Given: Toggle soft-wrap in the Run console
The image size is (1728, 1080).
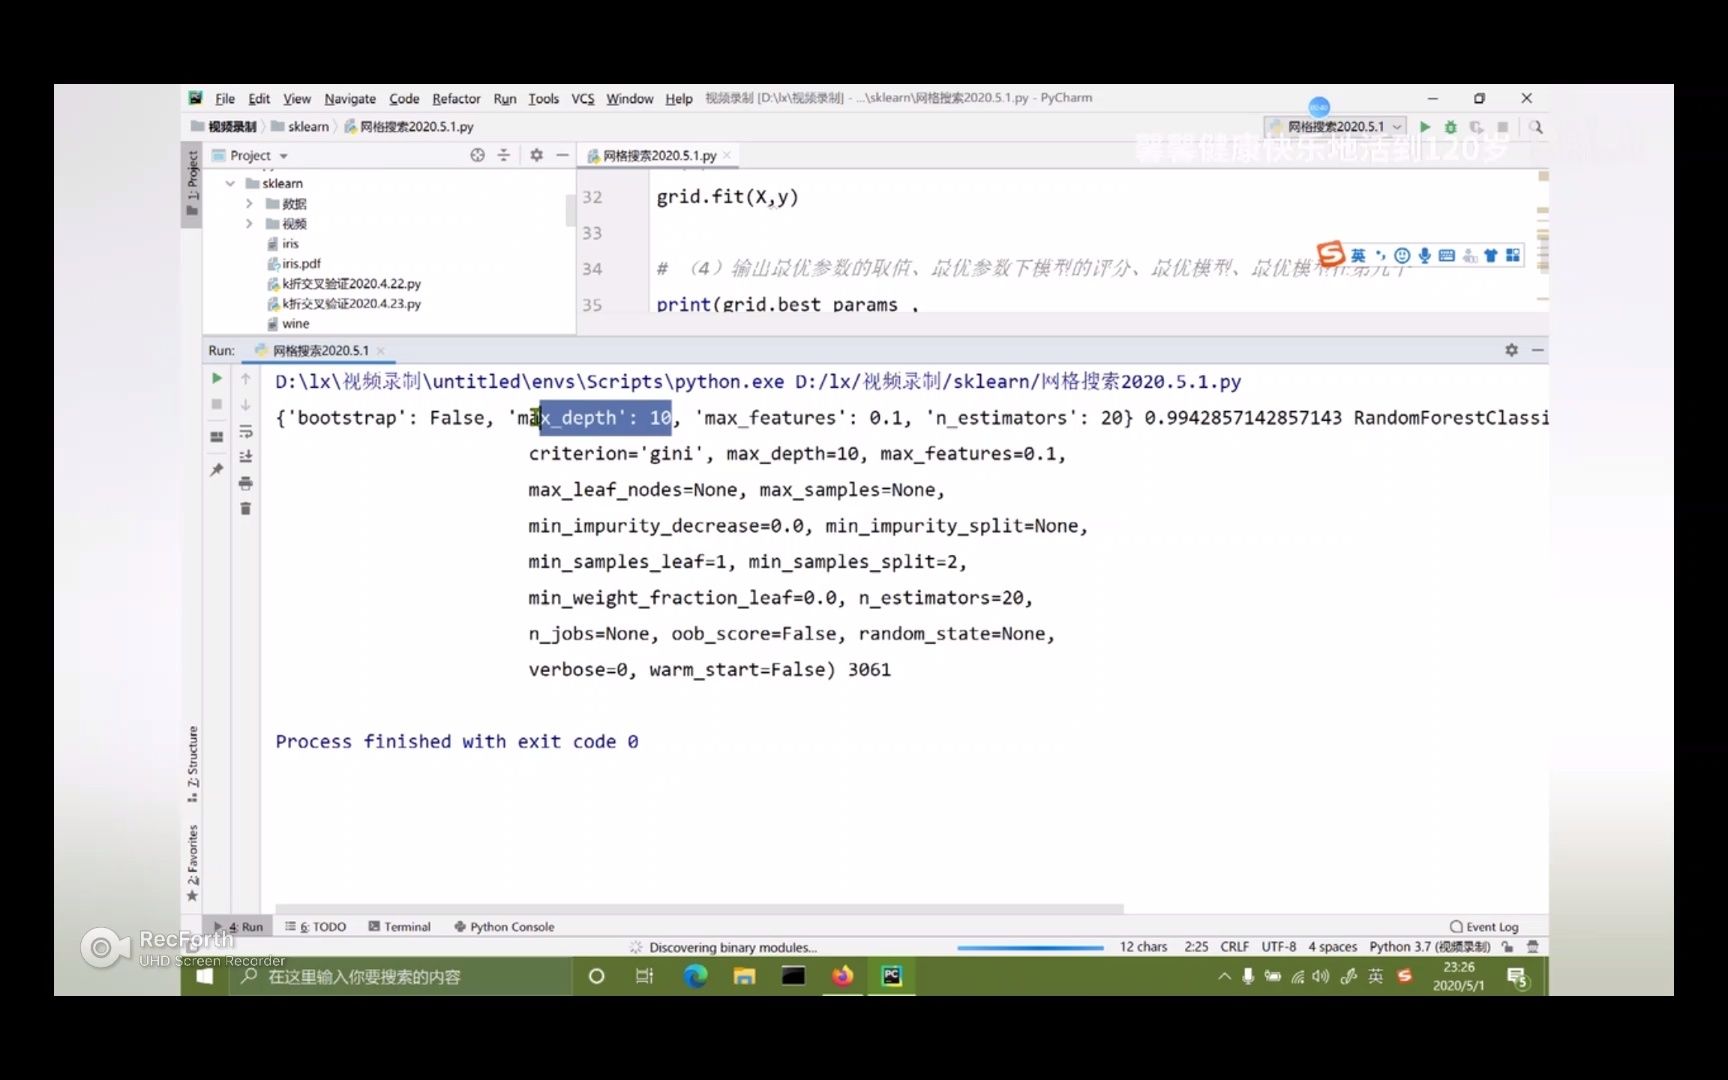Looking at the screenshot, I should [x=246, y=432].
